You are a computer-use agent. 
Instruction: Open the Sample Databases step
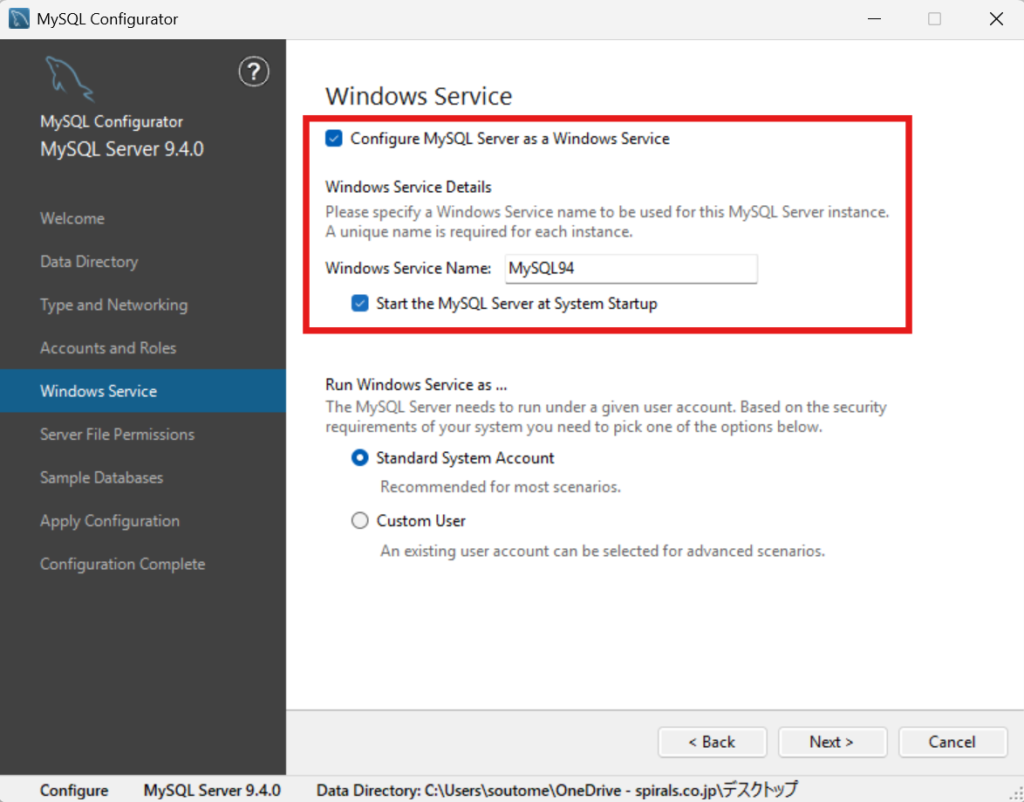tap(101, 478)
